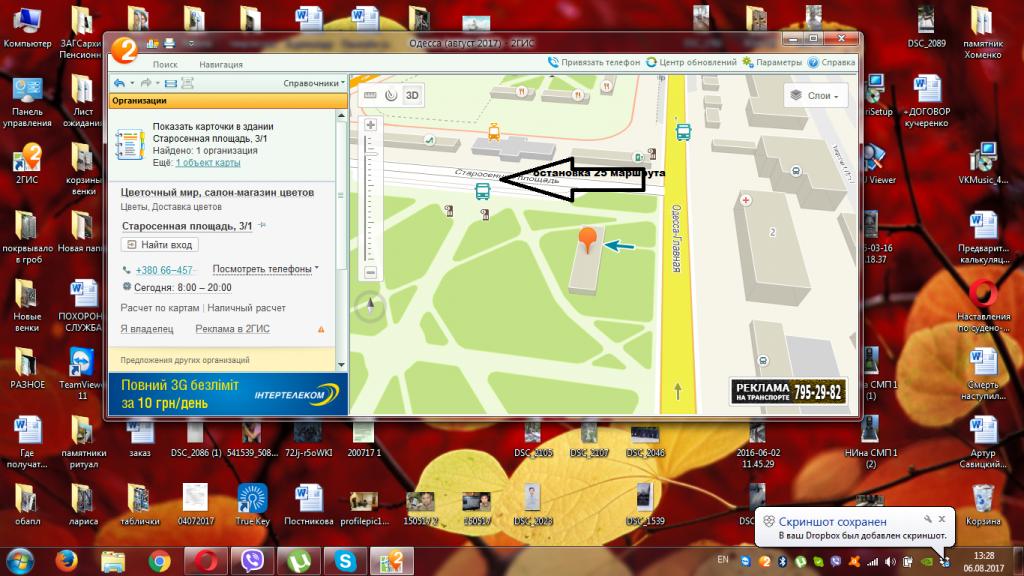The height and width of the screenshot is (576, 1024).
Task: Zoom in with the map plus button
Action: click(x=370, y=125)
